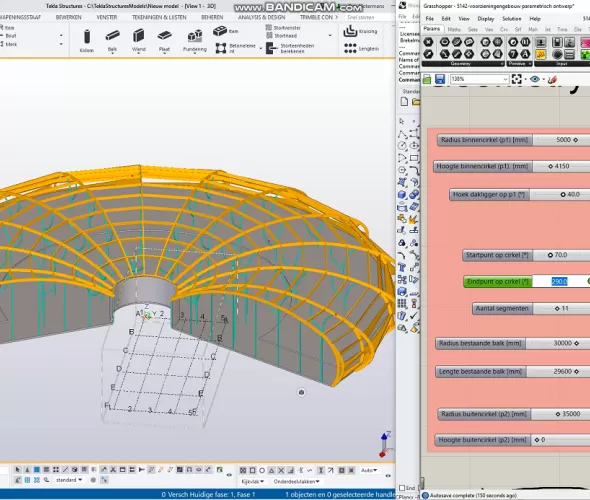590x500 pixels.
Task: Save the Grasshopper document with the disk icon
Action: 439,79
